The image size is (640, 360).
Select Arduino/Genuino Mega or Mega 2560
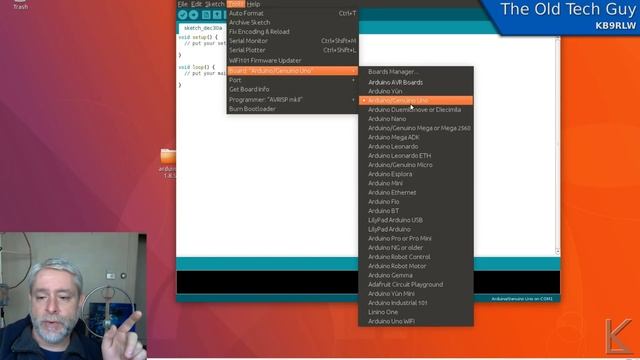click(x=416, y=128)
